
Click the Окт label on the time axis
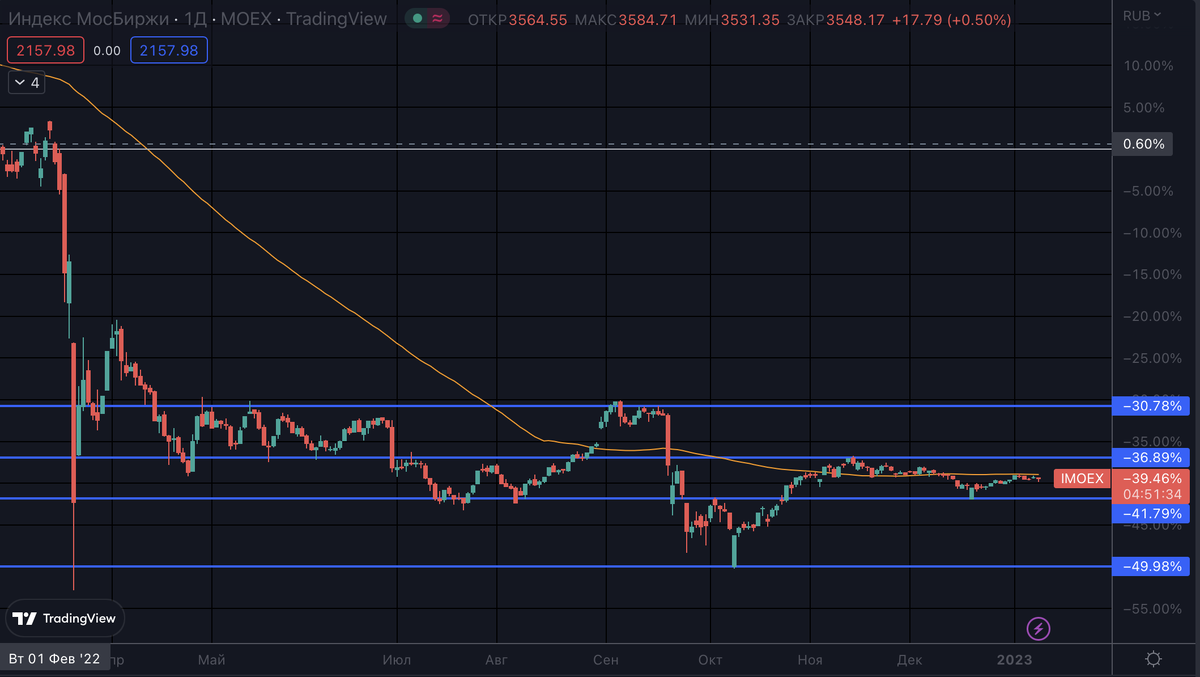(710, 660)
